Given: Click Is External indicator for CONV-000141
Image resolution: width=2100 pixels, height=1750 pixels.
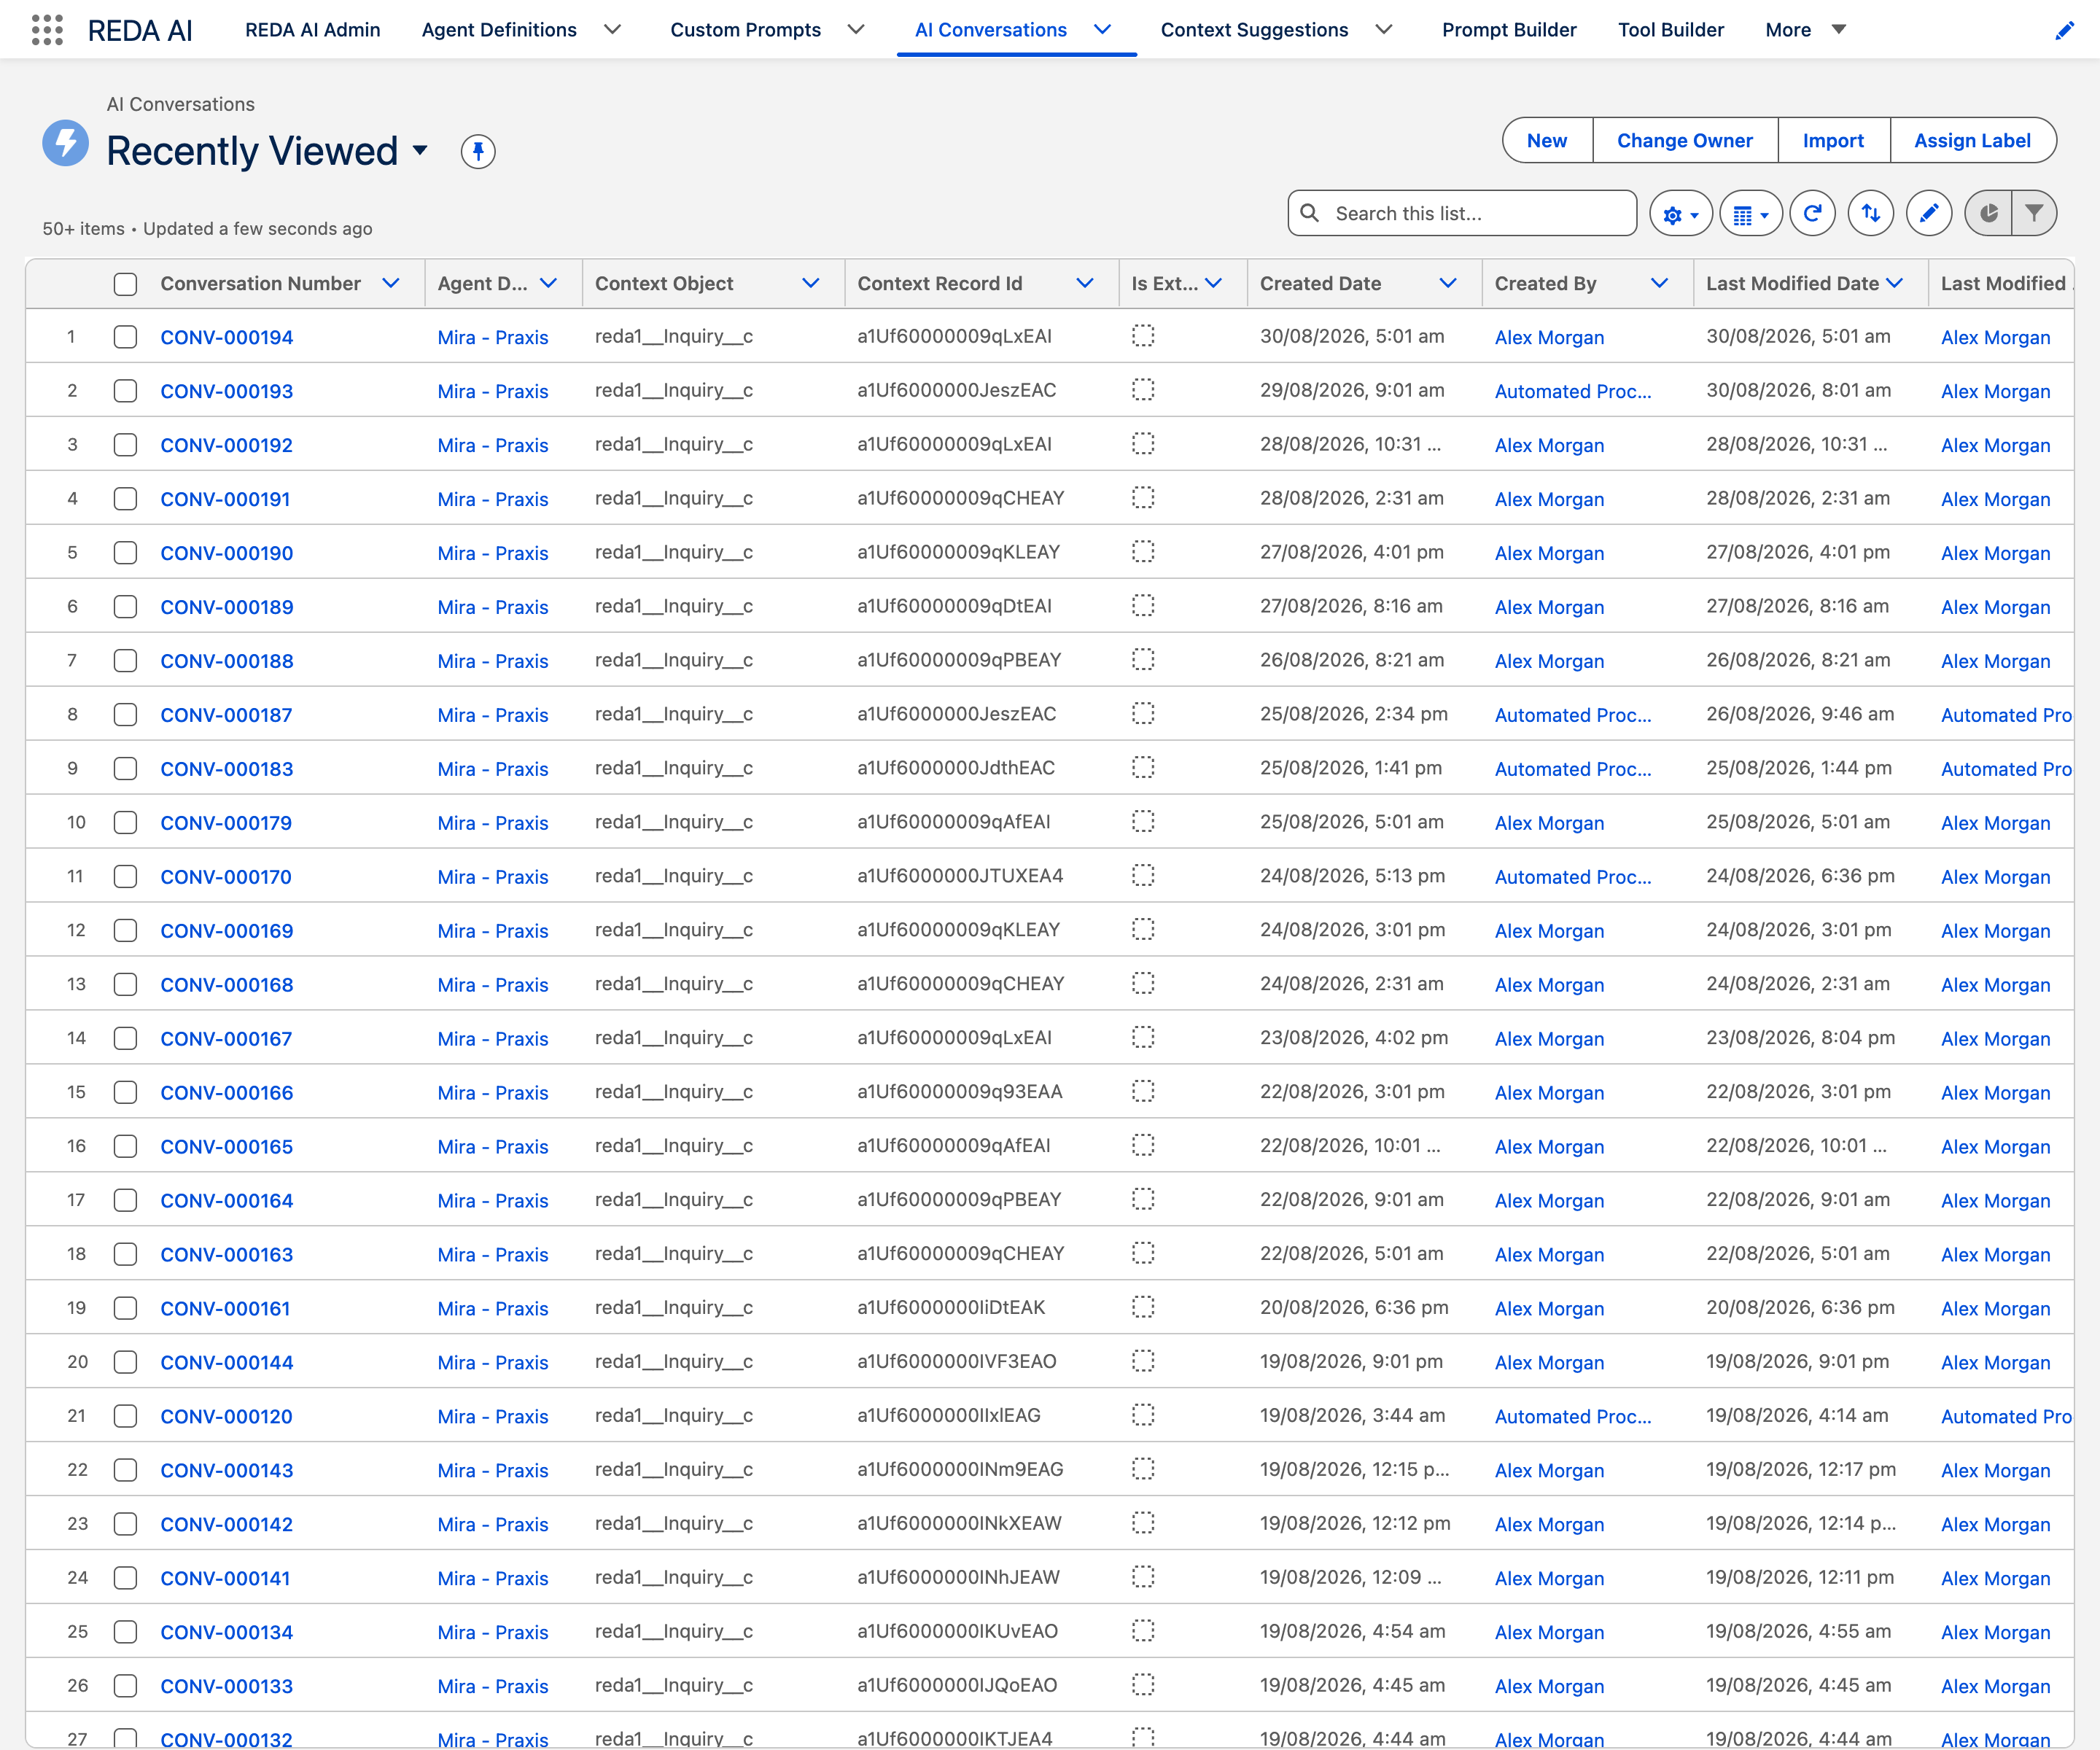Looking at the screenshot, I should [1143, 1578].
